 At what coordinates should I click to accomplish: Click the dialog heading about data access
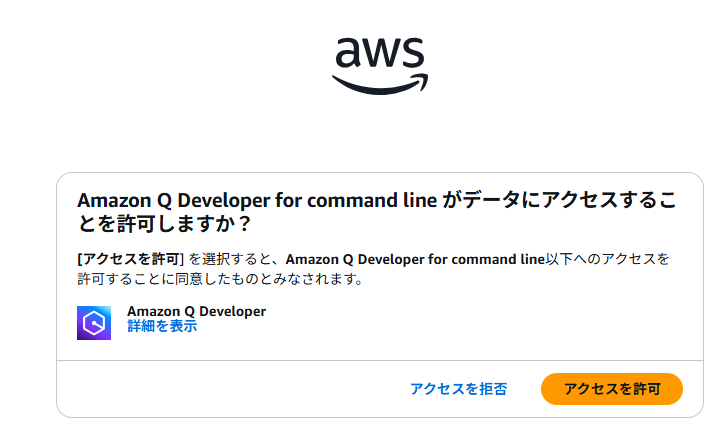pos(378,210)
